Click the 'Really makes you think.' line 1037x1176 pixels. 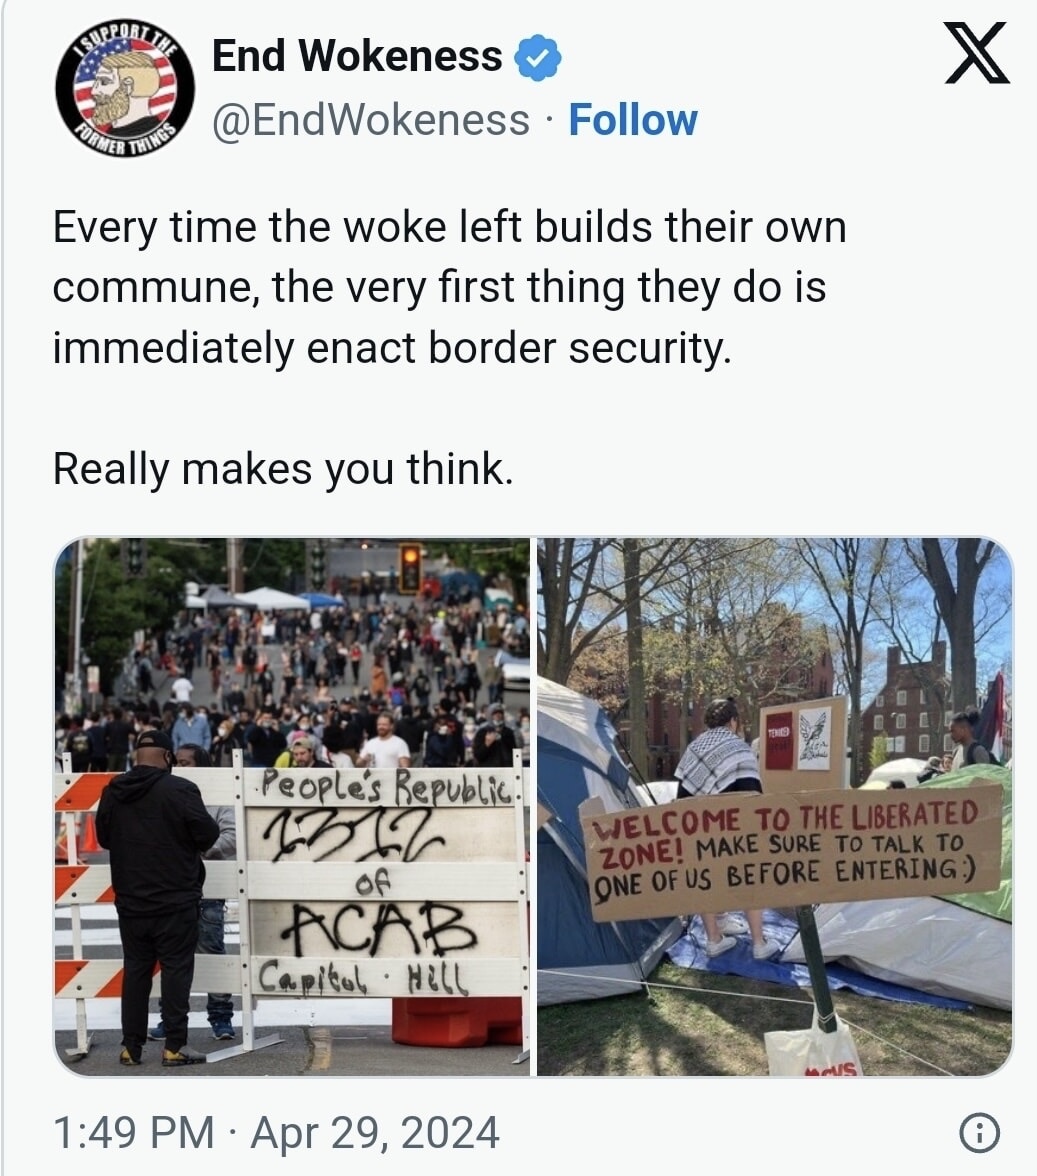(283, 470)
